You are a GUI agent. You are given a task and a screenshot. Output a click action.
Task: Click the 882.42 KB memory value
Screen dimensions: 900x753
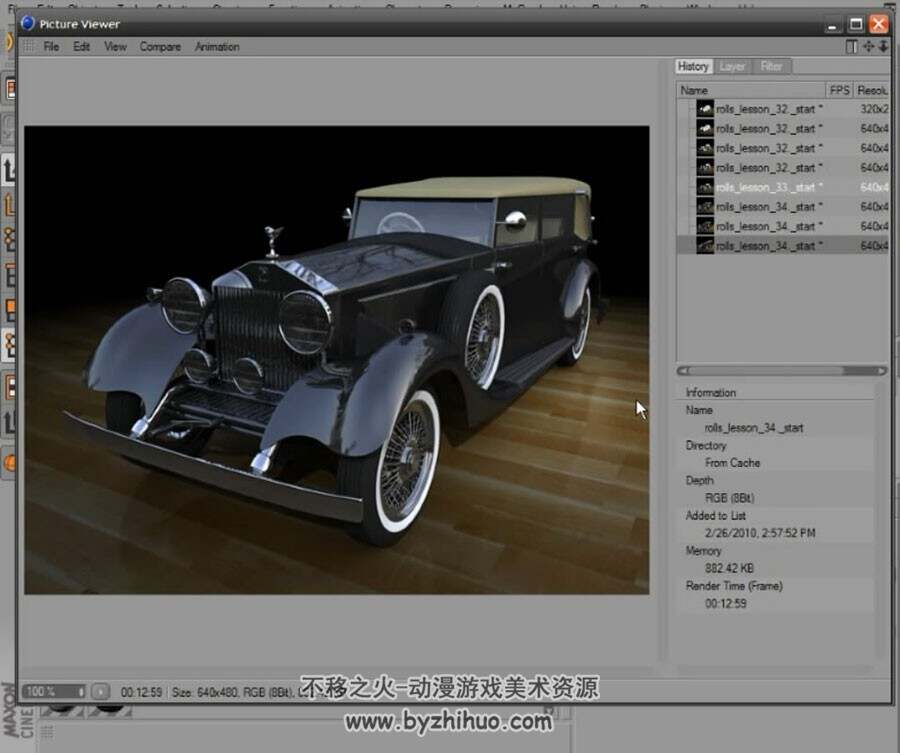pyautogui.click(x=729, y=568)
